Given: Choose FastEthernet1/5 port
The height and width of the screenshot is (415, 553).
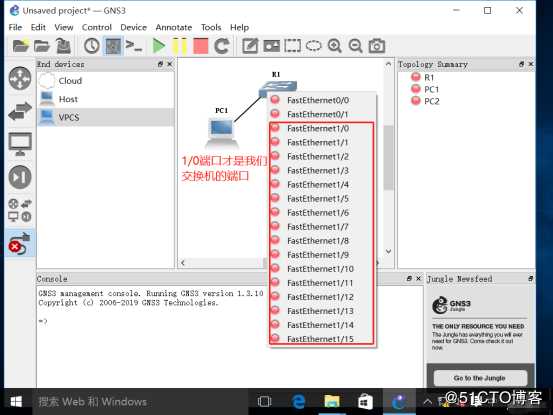Looking at the screenshot, I should pos(322,199).
